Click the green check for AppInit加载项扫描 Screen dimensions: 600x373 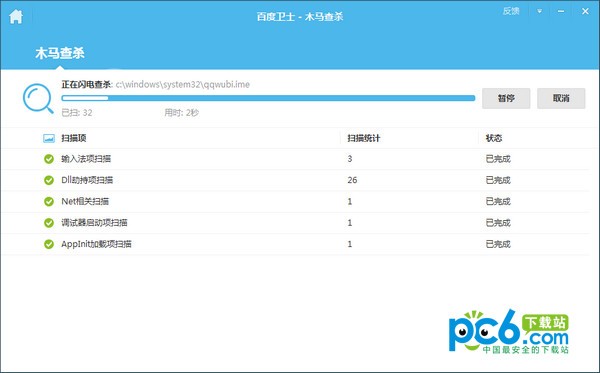(x=49, y=244)
